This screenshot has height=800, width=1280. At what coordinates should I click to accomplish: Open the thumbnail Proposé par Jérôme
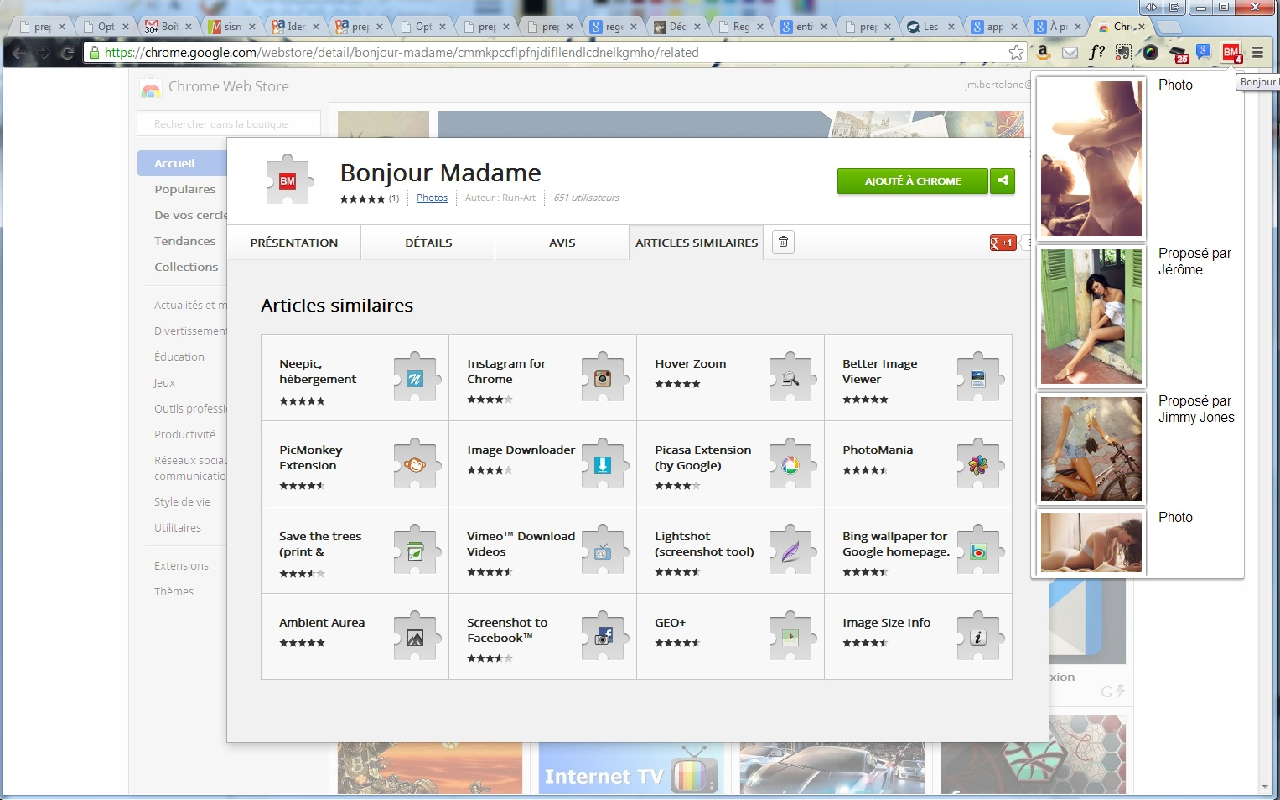click(1091, 316)
